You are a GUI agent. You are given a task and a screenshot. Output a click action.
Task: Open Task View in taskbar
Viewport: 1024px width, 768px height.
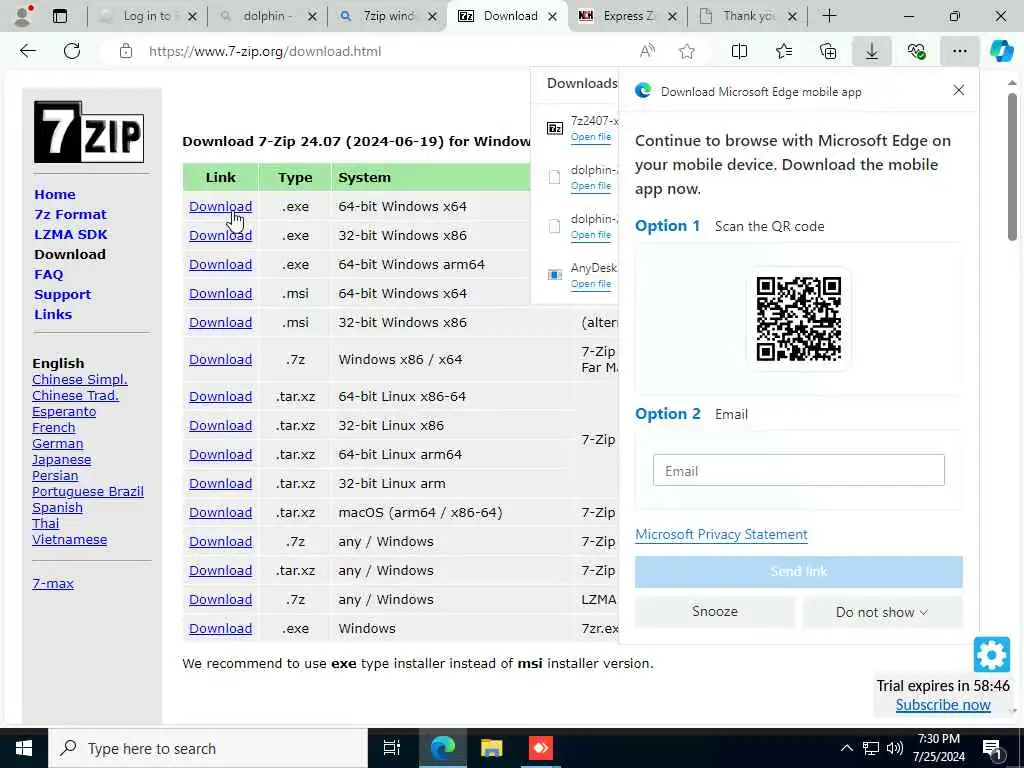tap(391, 748)
